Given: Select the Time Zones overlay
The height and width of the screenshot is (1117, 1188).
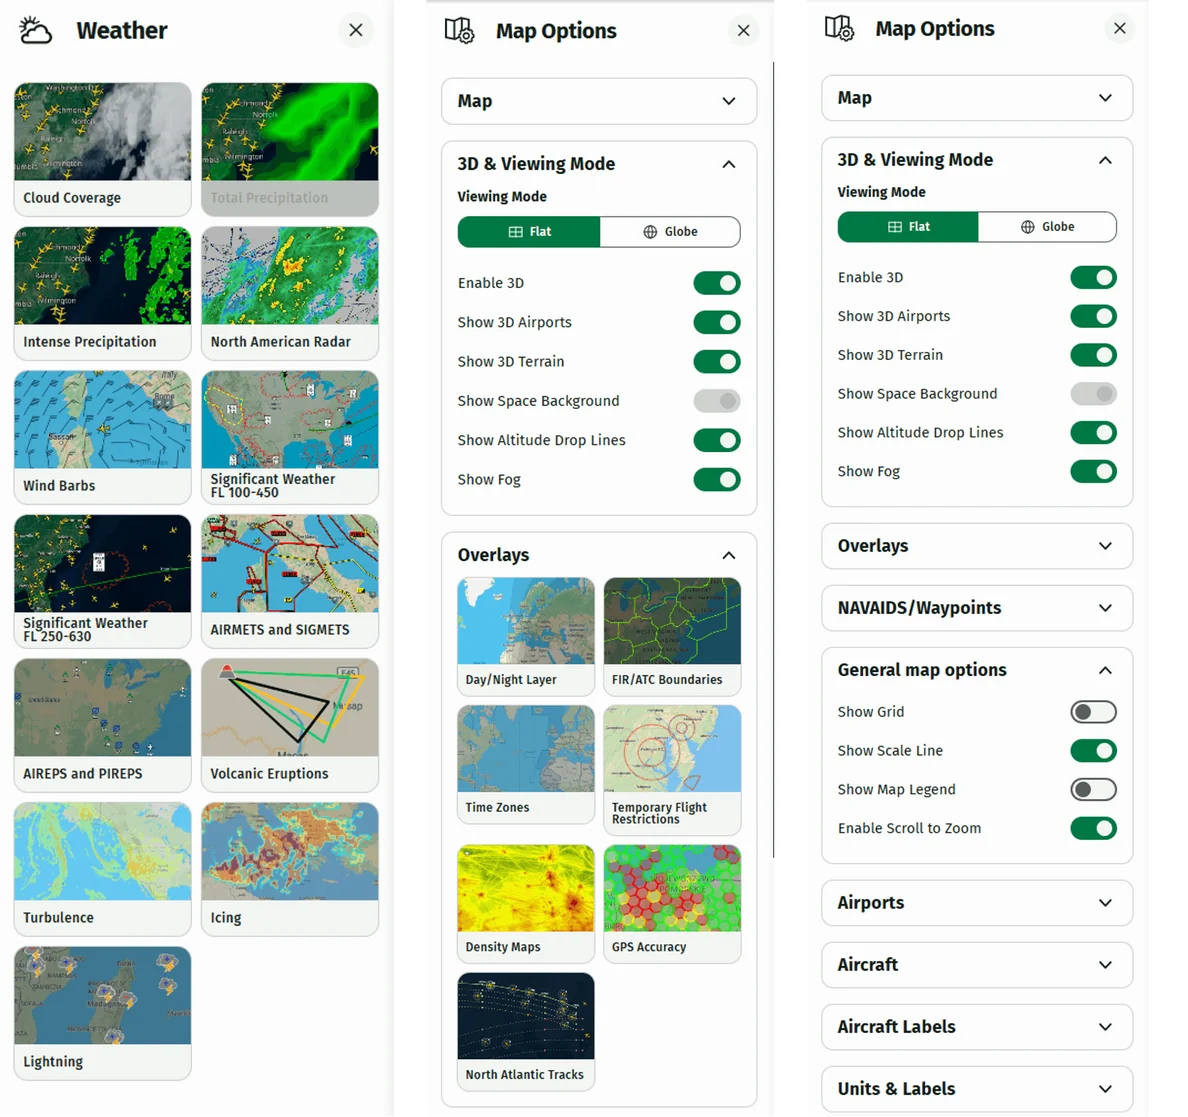Looking at the screenshot, I should 526,765.
